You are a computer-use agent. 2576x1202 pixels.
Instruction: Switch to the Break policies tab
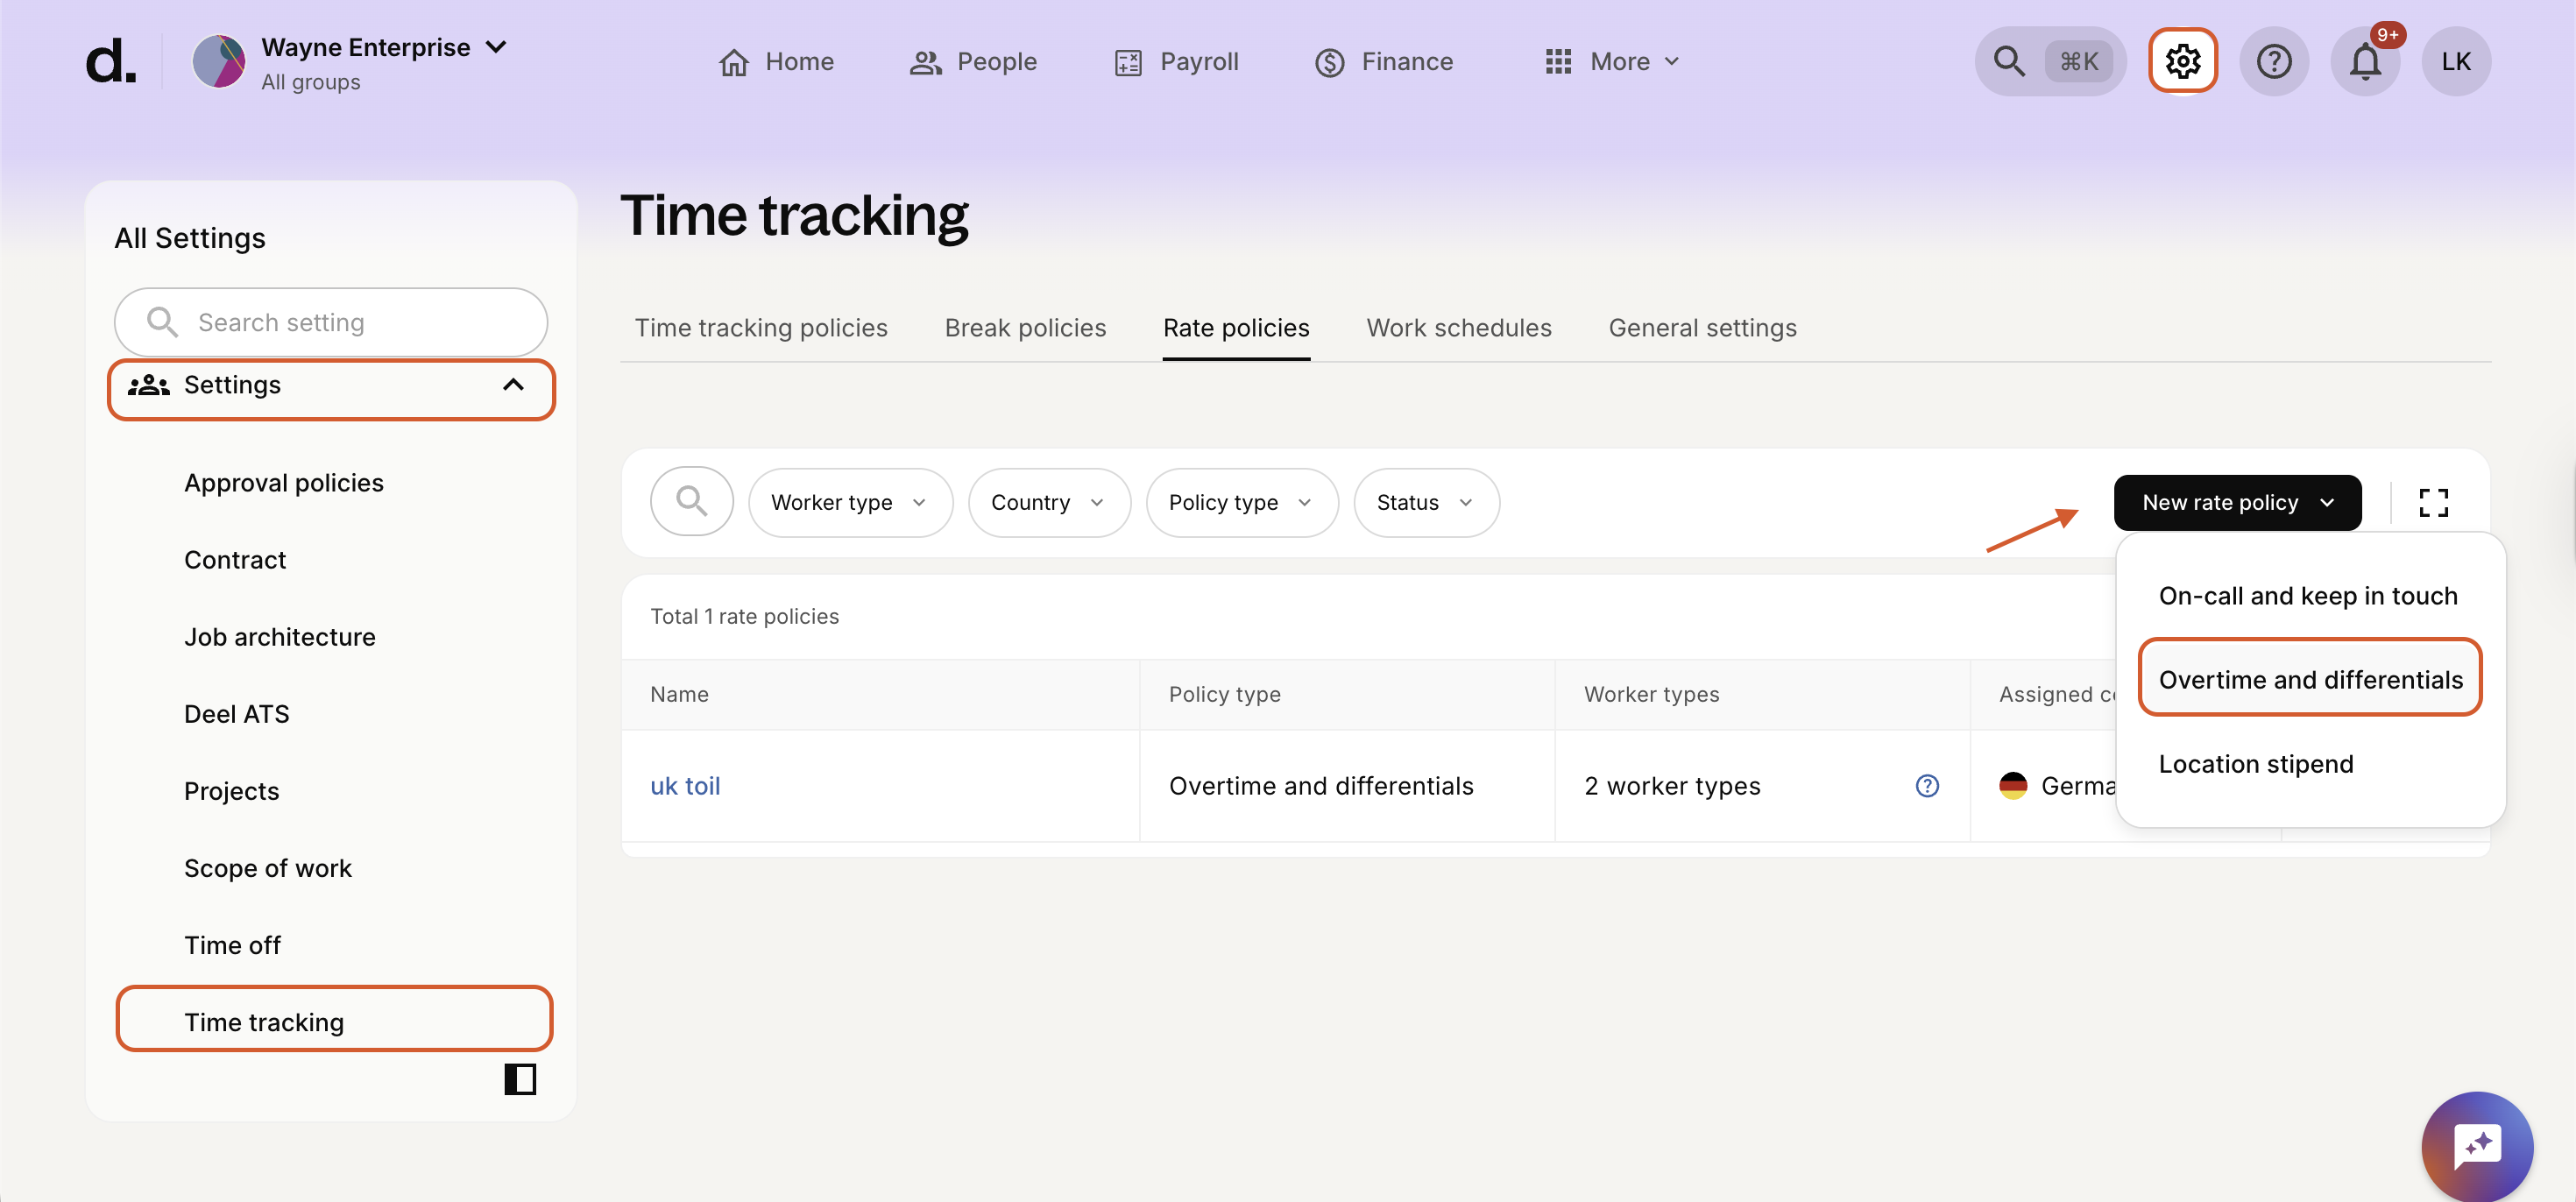[x=1025, y=327]
